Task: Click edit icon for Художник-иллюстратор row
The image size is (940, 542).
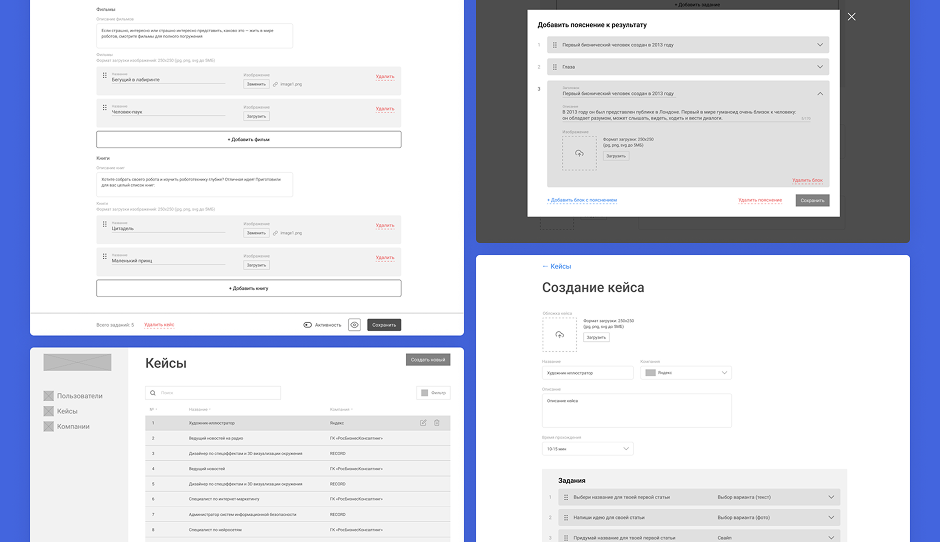Action: [423, 423]
